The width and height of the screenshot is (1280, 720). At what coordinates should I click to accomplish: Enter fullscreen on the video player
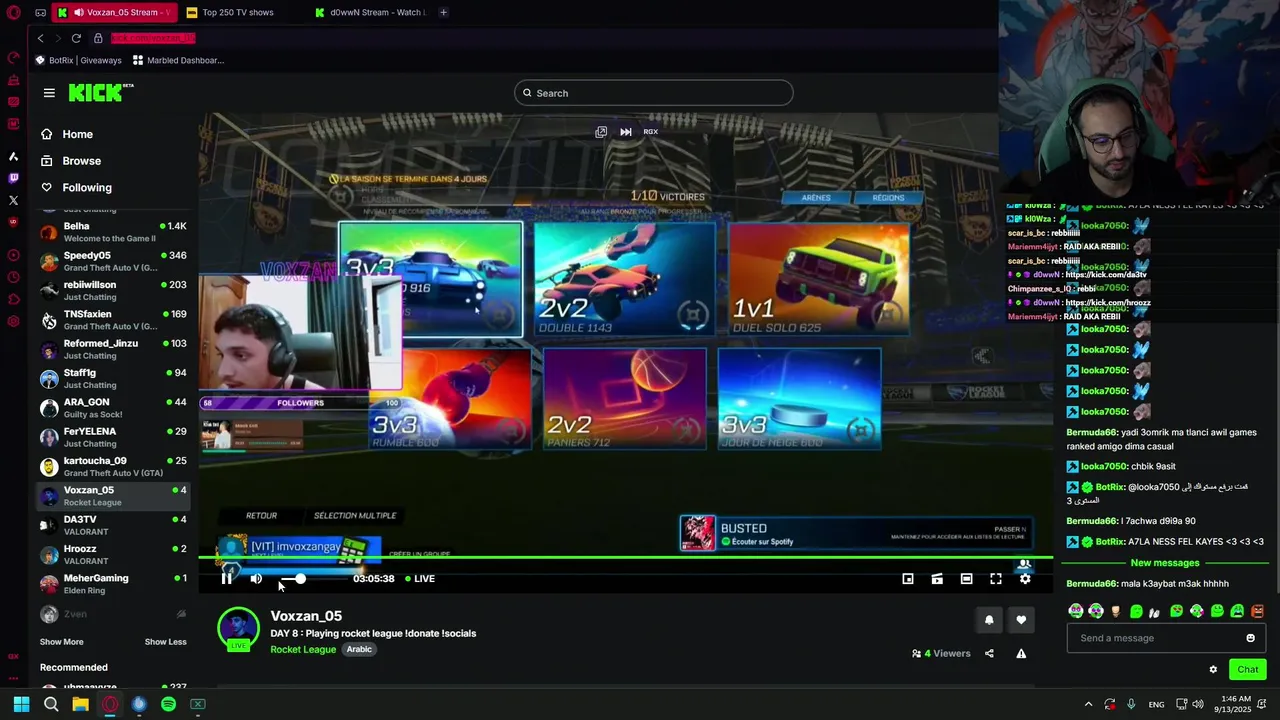pyautogui.click(x=996, y=579)
